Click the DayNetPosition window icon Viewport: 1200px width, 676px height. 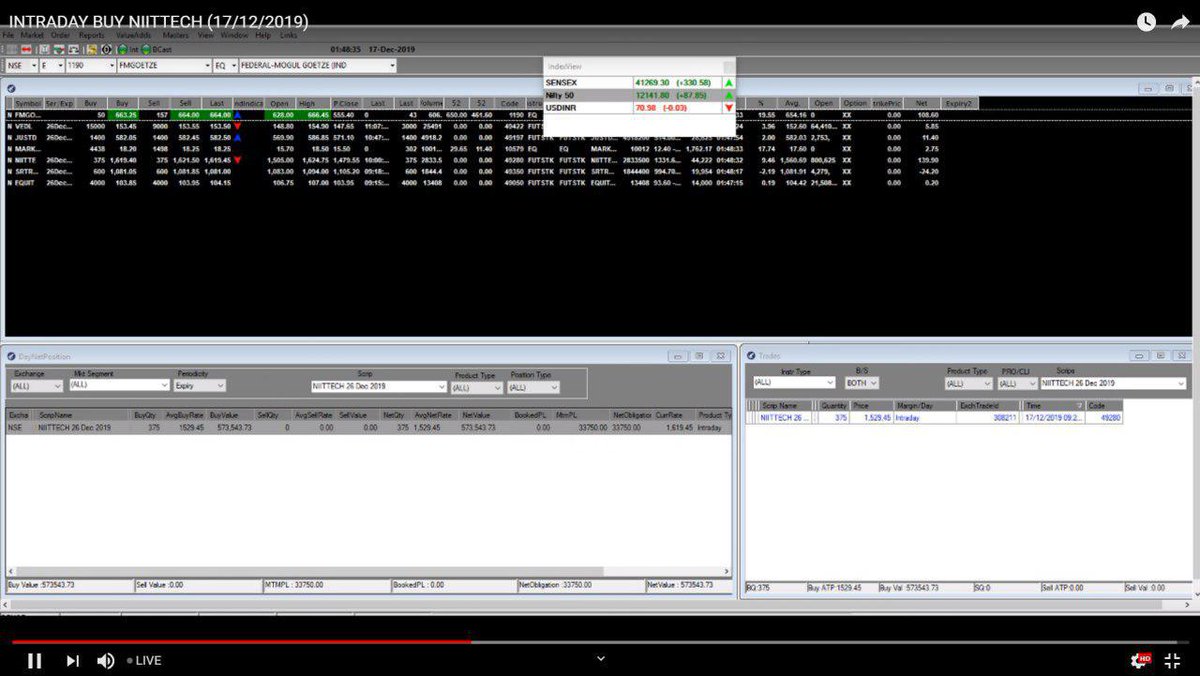[x=10, y=356]
